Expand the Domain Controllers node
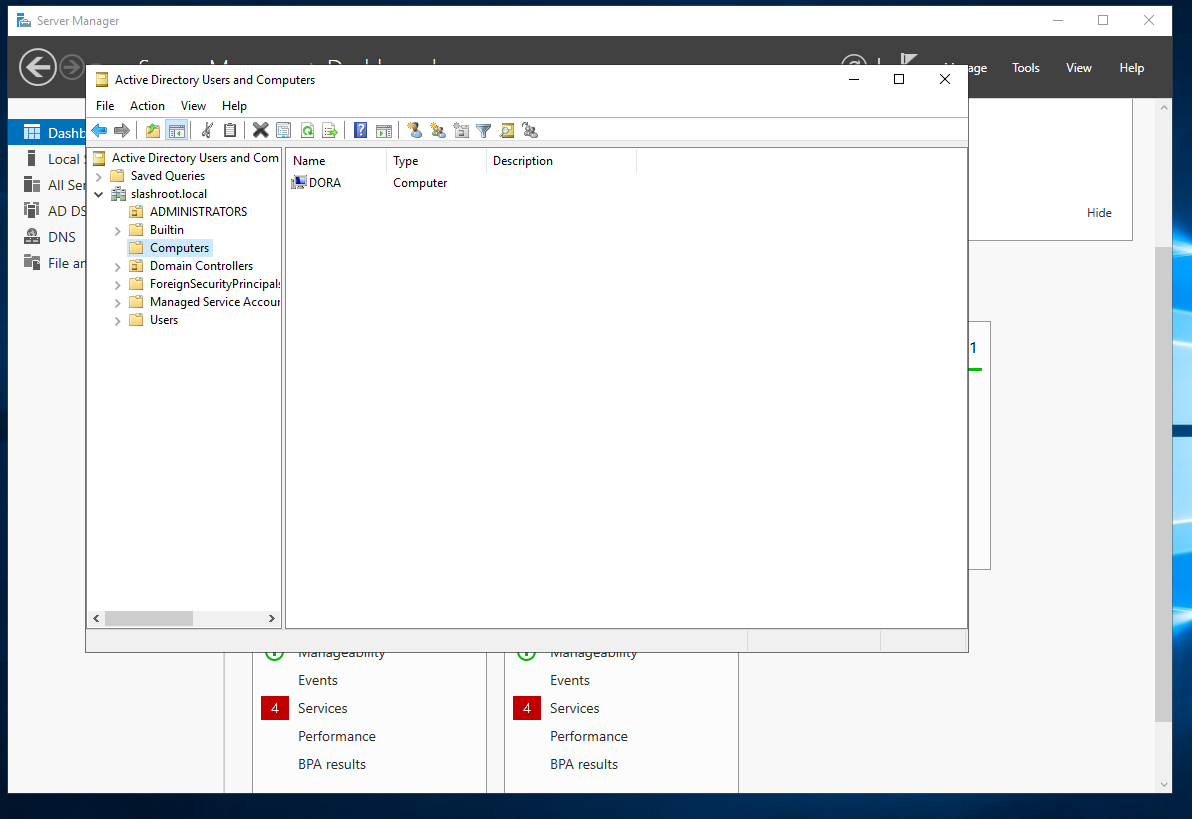This screenshot has width=1192, height=819. coord(118,266)
